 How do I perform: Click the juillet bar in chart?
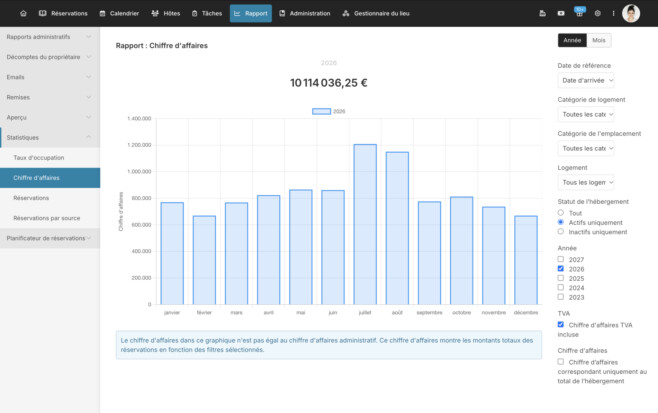(365, 225)
